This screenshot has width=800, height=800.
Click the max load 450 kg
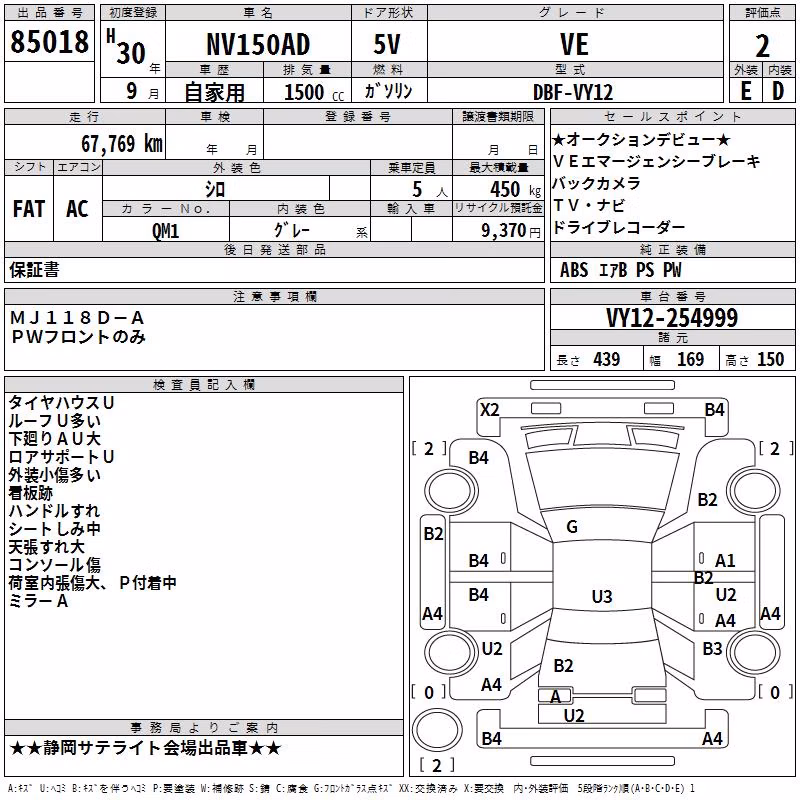tap(515, 190)
